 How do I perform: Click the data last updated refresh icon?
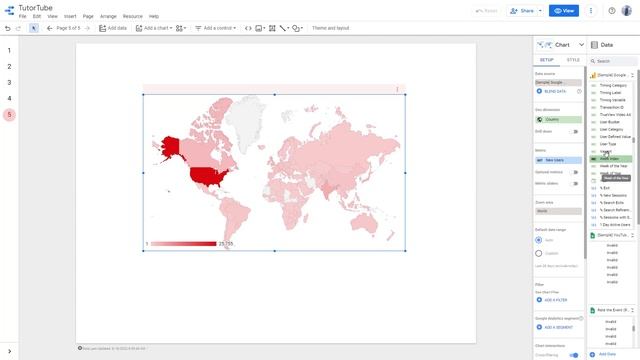coord(80,348)
